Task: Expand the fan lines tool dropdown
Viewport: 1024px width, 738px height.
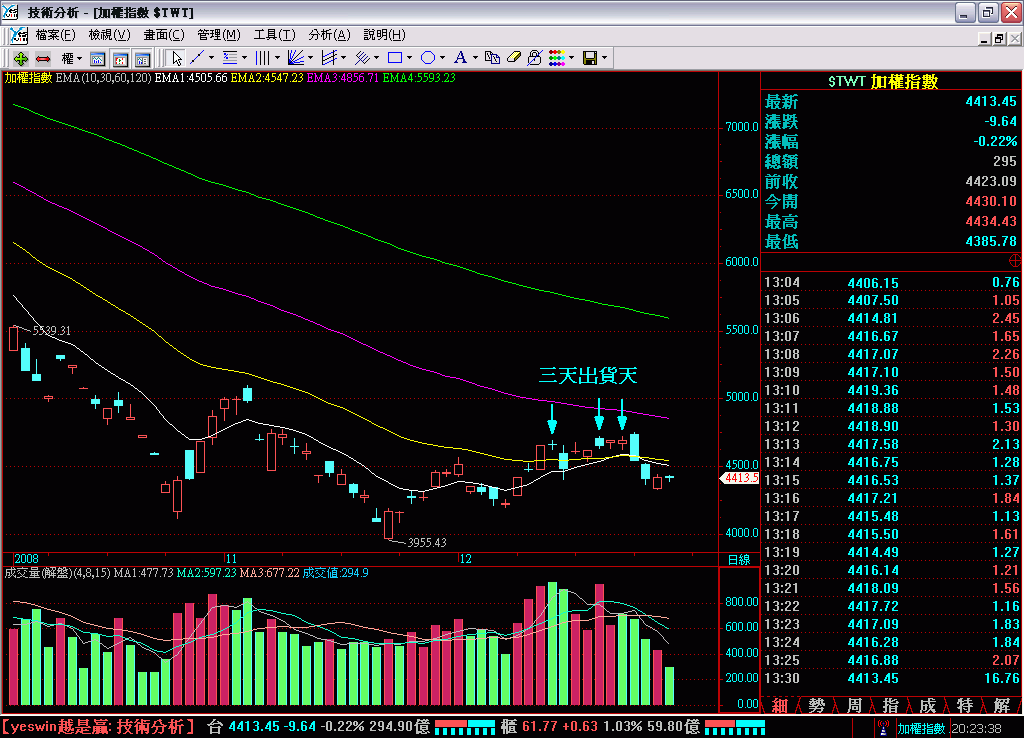Action: point(310,58)
